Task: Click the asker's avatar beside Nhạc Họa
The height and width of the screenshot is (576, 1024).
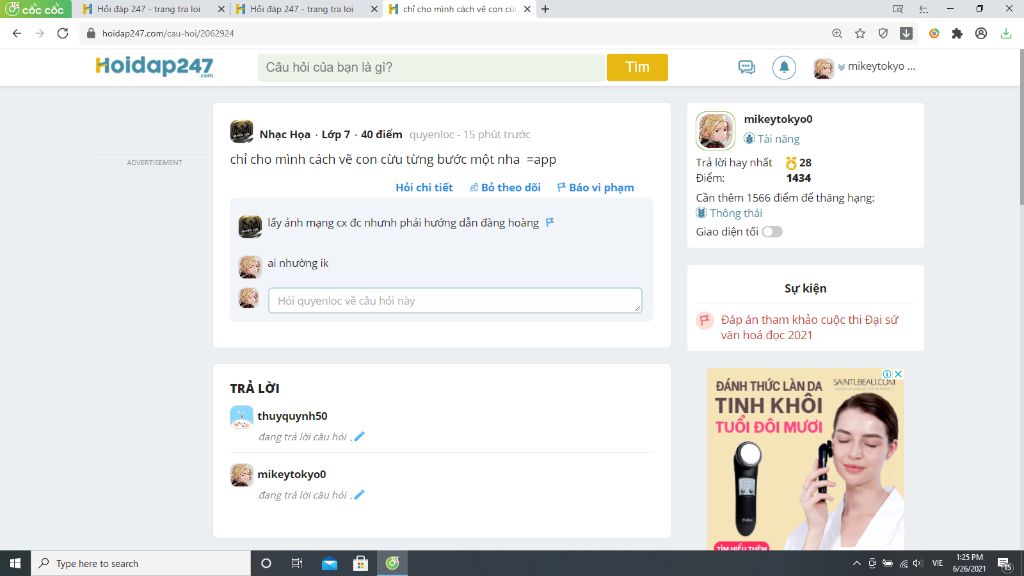Action: tap(242, 132)
